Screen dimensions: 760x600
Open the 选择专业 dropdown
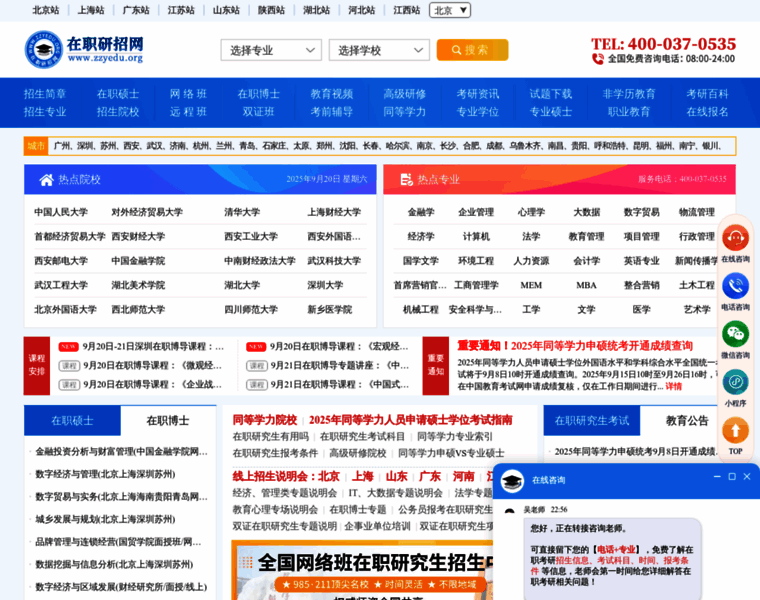[271, 50]
